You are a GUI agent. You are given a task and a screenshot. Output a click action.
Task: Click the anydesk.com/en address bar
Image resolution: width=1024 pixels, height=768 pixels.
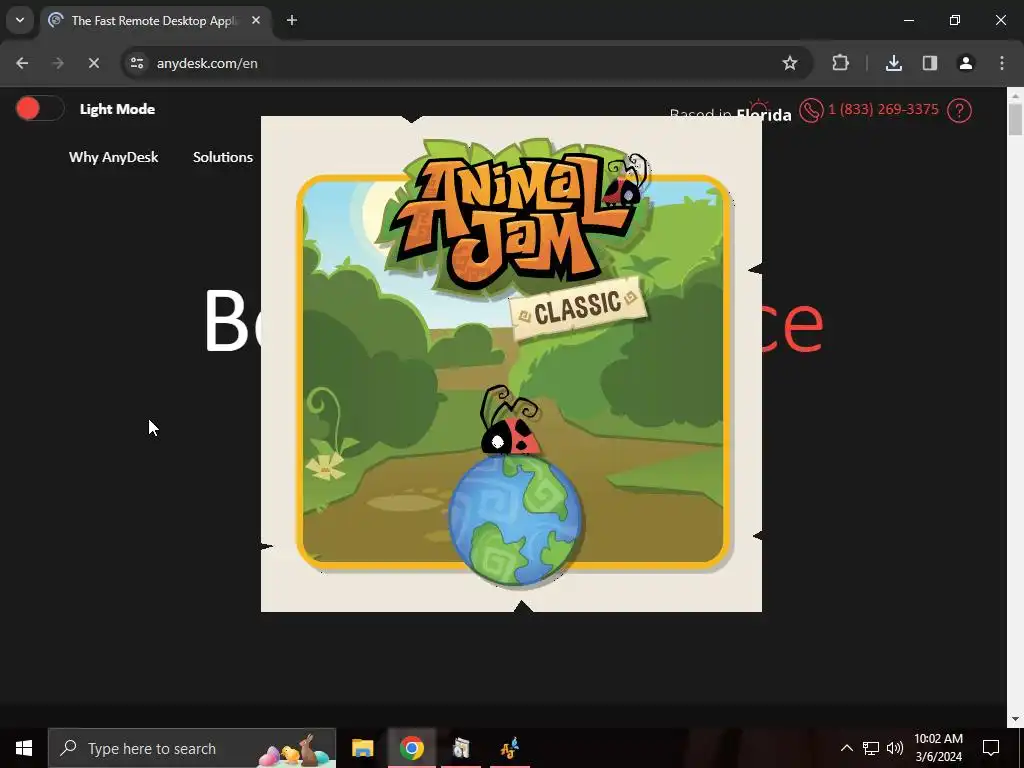(467, 63)
